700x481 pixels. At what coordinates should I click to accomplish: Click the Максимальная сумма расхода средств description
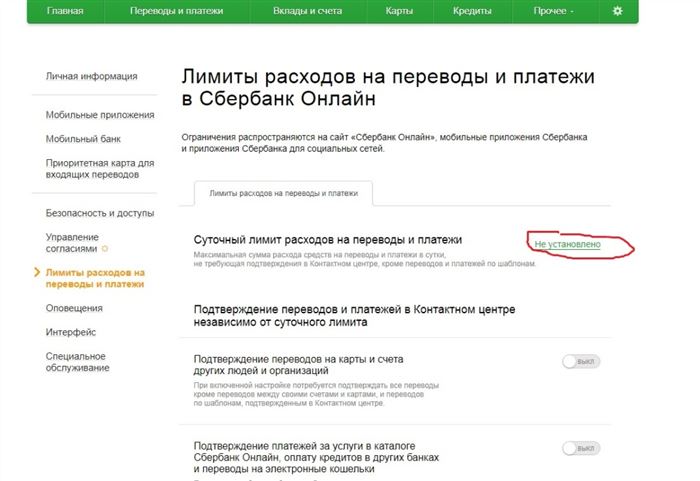[x=365, y=259]
